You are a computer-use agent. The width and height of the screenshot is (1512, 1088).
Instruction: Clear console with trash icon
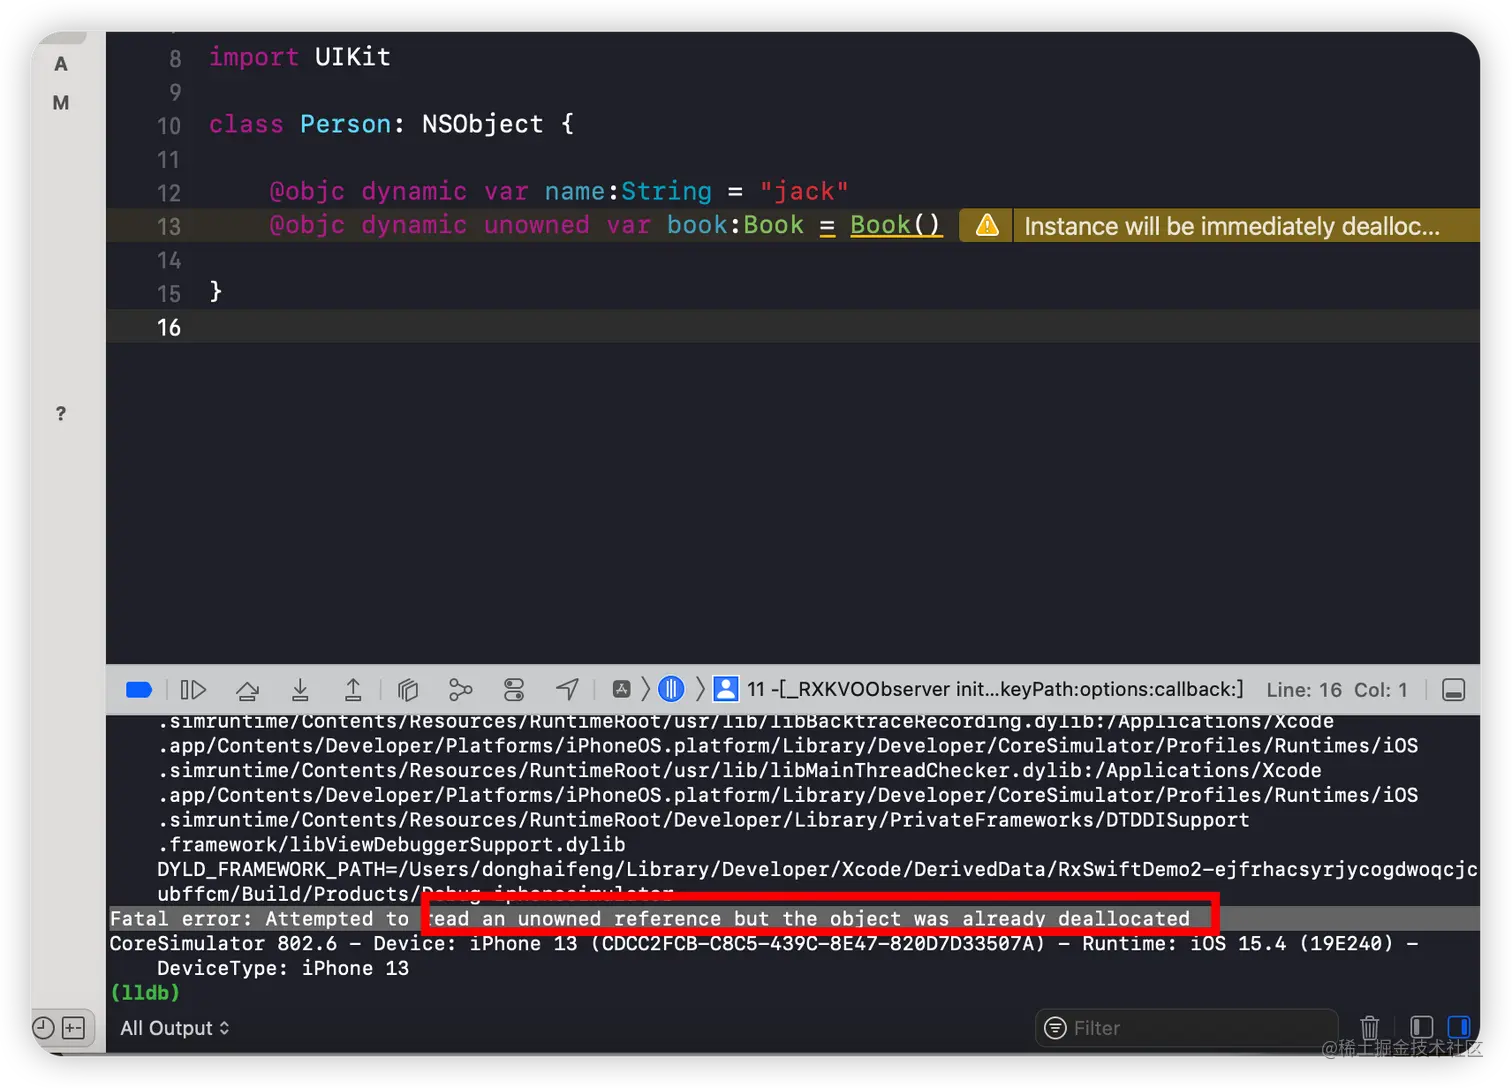click(1370, 1027)
